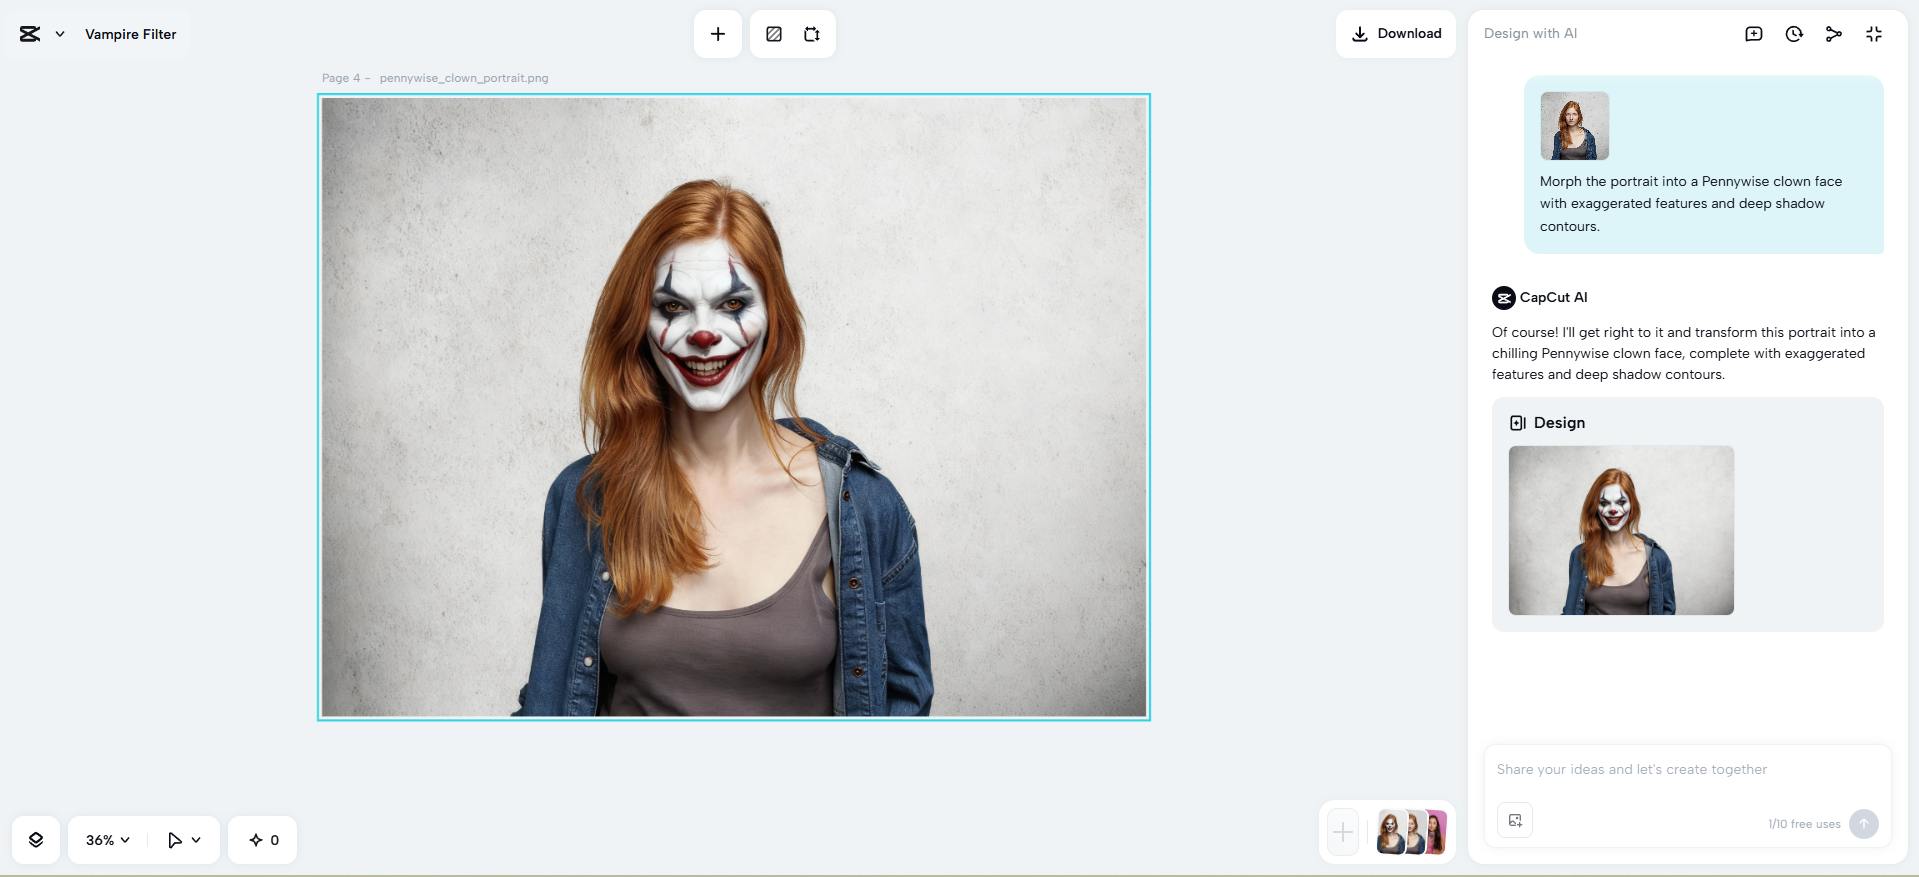This screenshot has width=1919, height=877.
Task: Click the 'Design with AI' panel title
Action: (1530, 34)
